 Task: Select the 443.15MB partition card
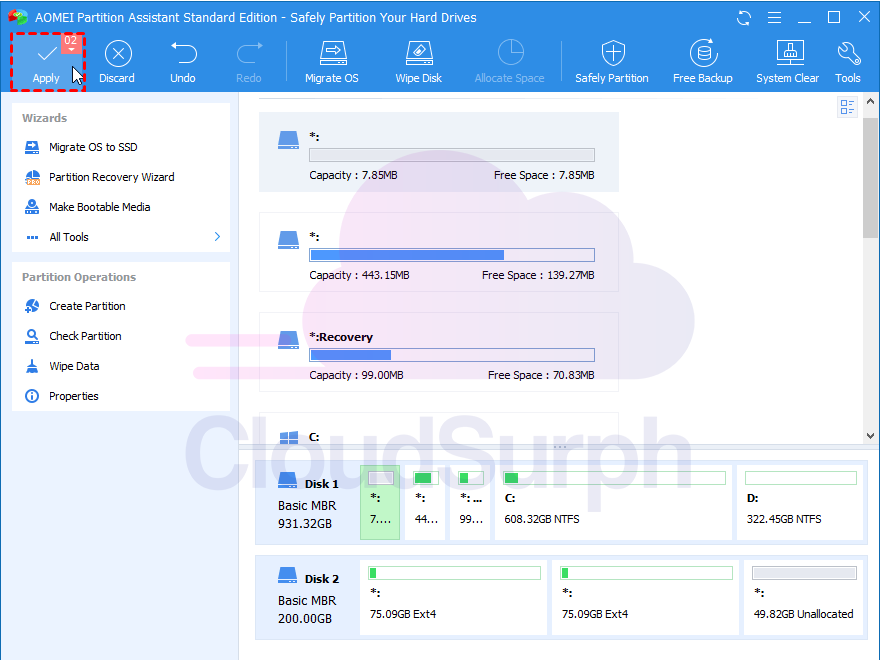pos(438,252)
